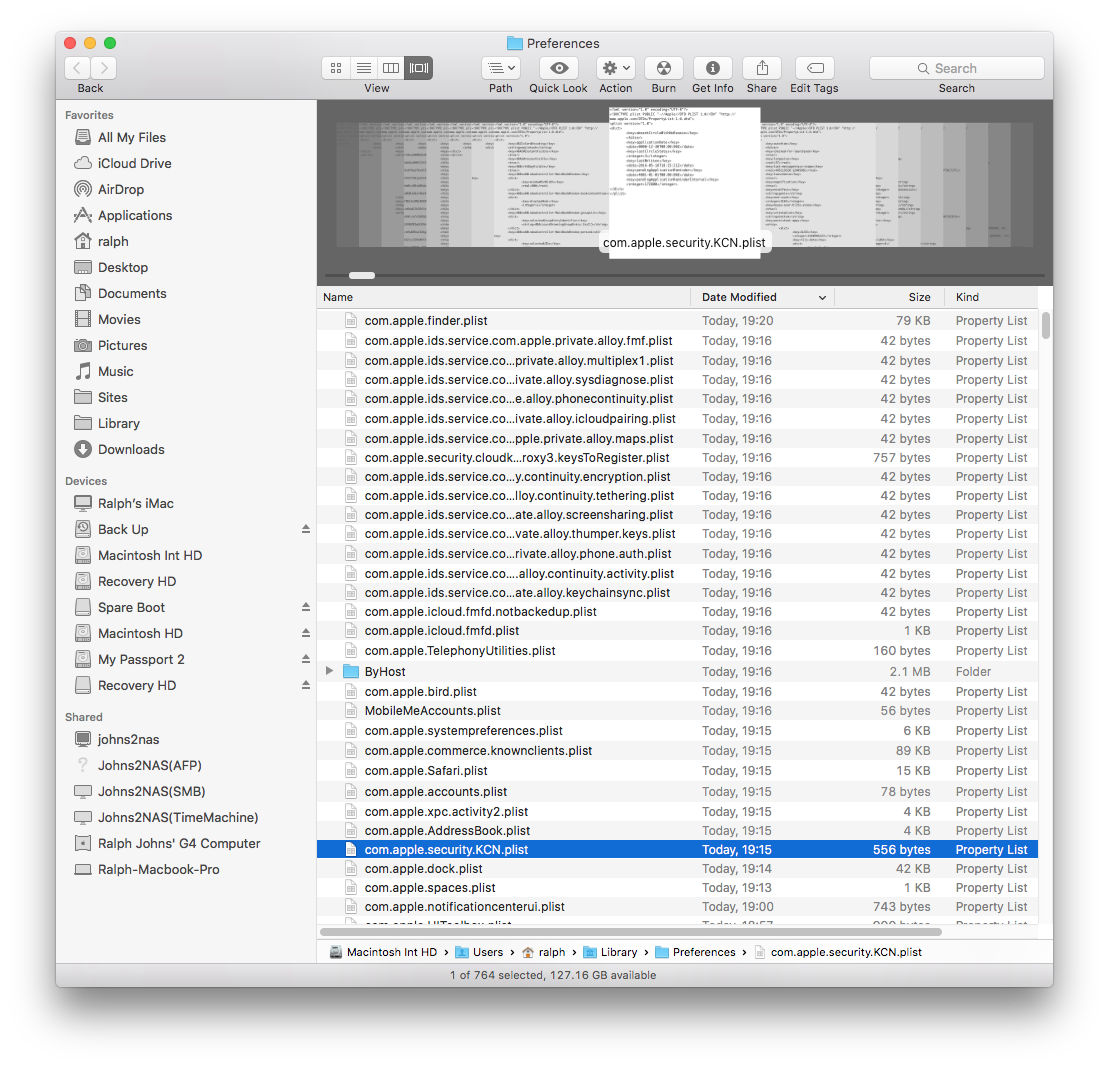
Task: Switch to Cover Flow view
Action: [419, 68]
